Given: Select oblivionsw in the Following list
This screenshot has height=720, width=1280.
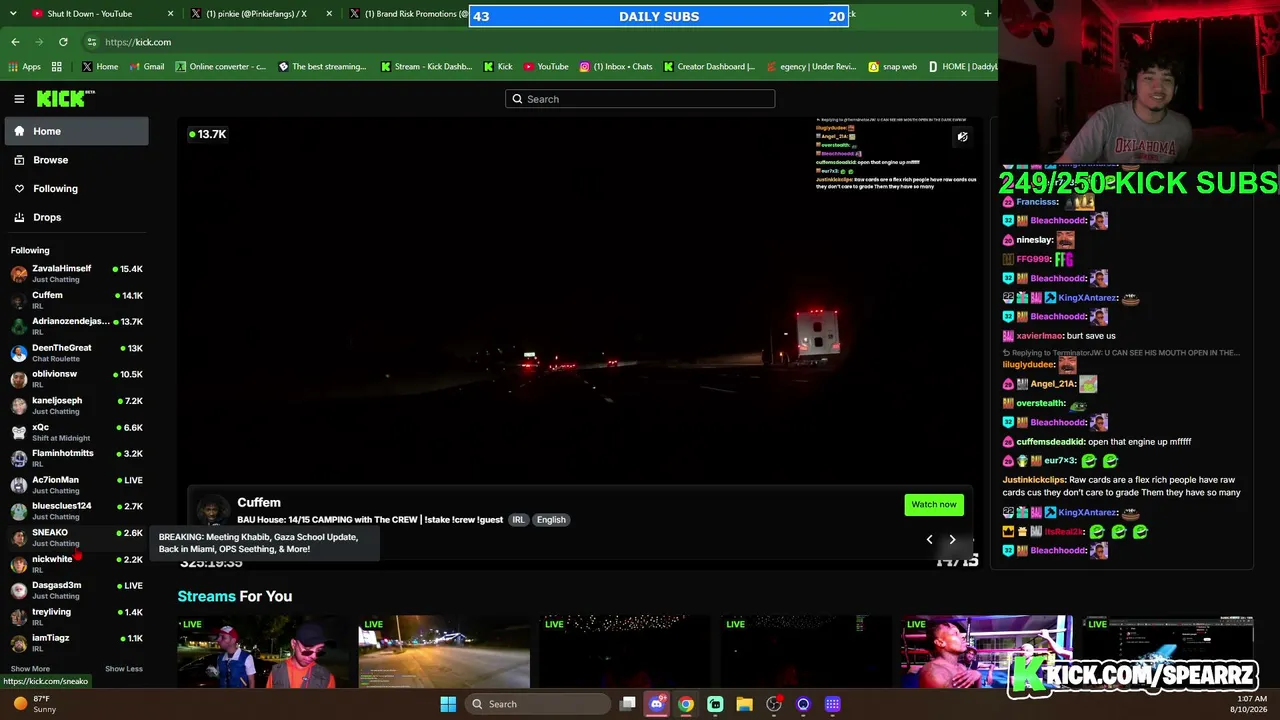Looking at the screenshot, I should click(x=77, y=379).
